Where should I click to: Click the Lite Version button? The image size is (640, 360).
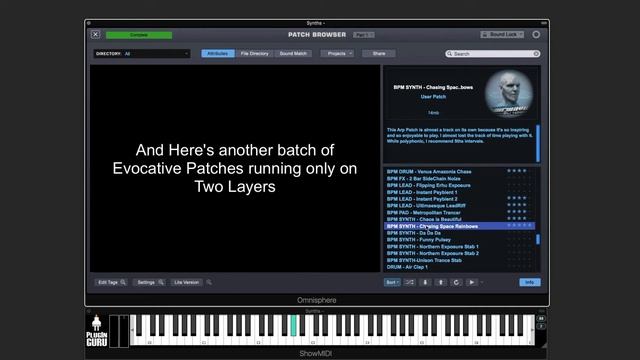(x=187, y=282)
